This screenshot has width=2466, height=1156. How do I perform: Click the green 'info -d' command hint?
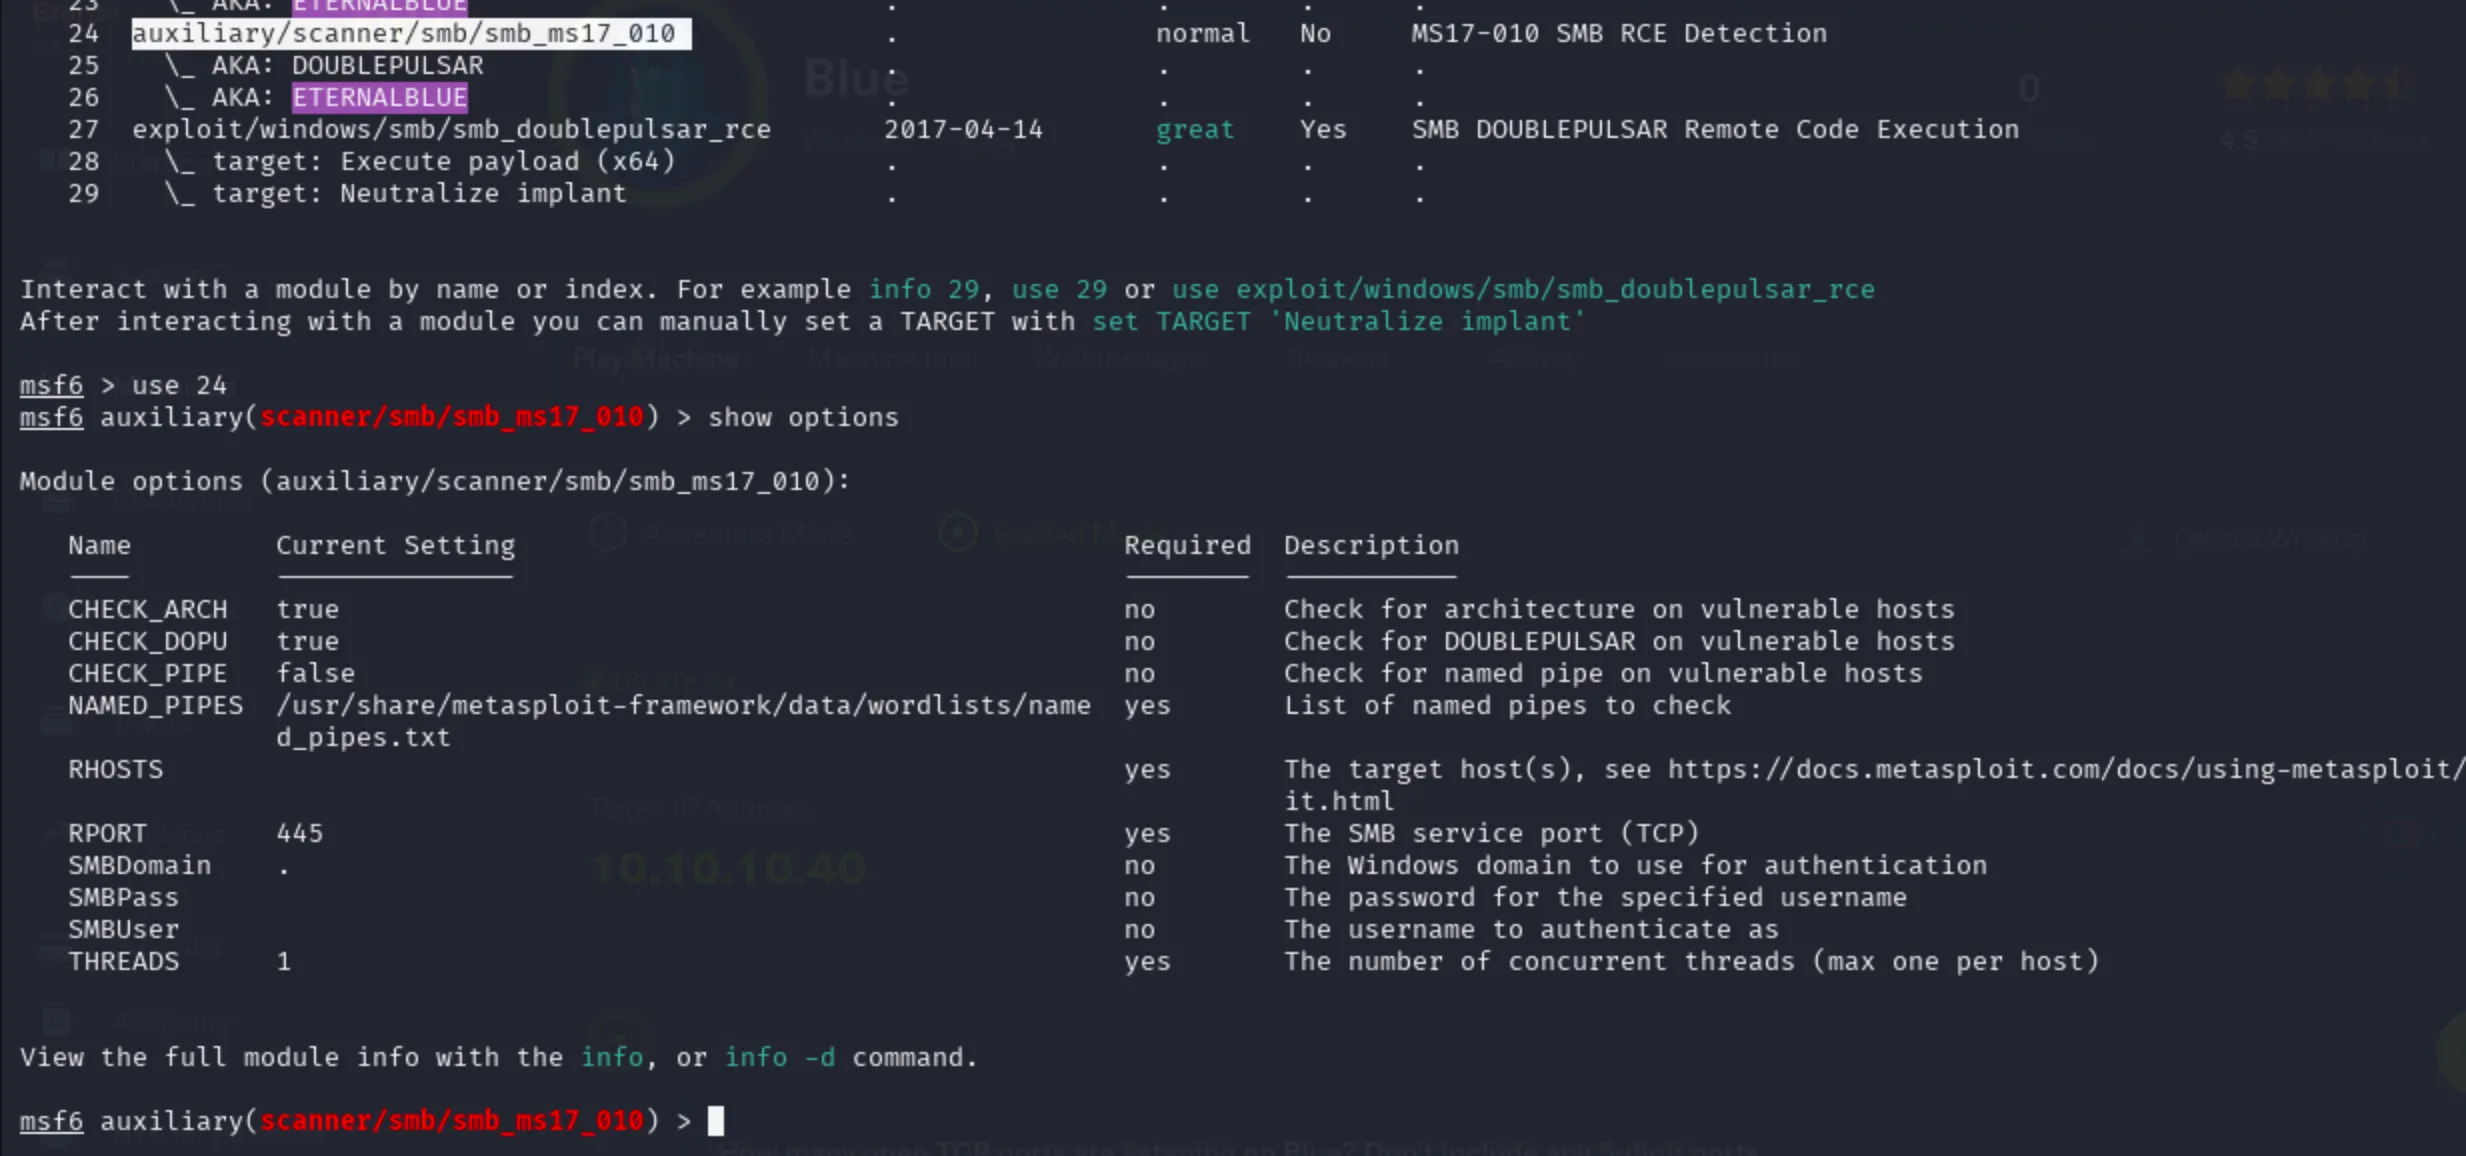click(779, 1058)
